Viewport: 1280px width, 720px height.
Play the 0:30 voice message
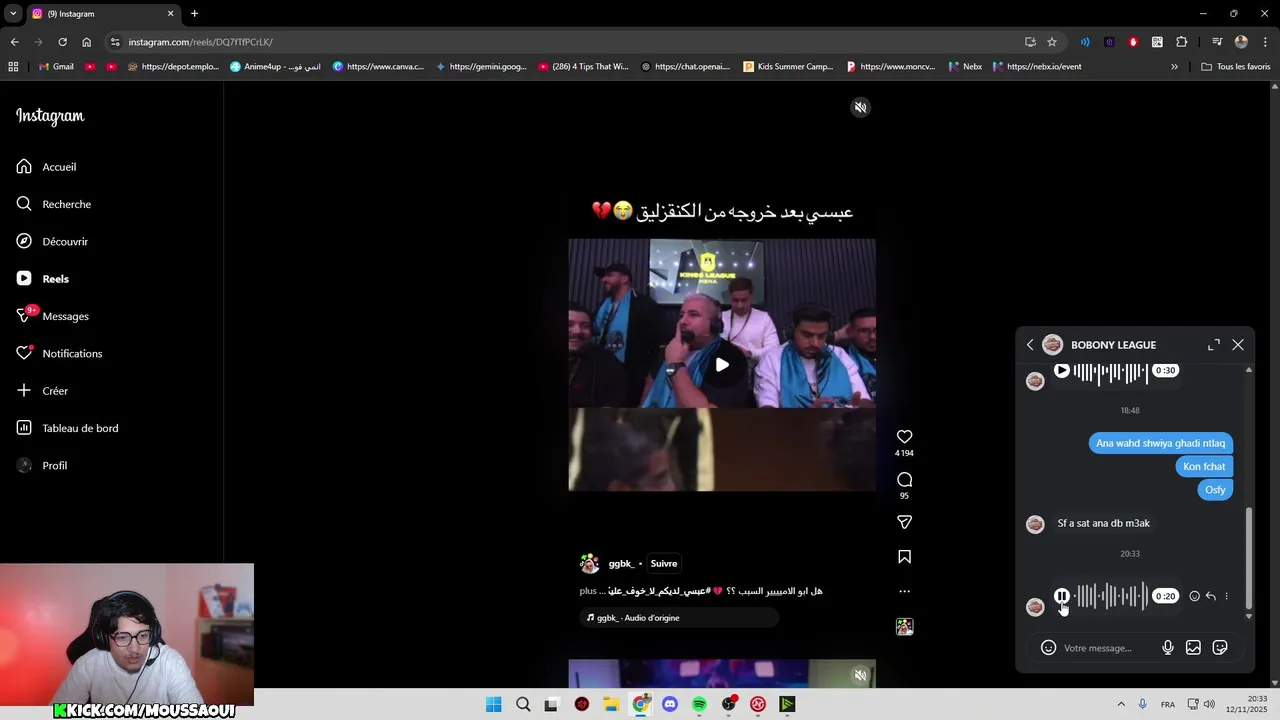pos(1062,370)
